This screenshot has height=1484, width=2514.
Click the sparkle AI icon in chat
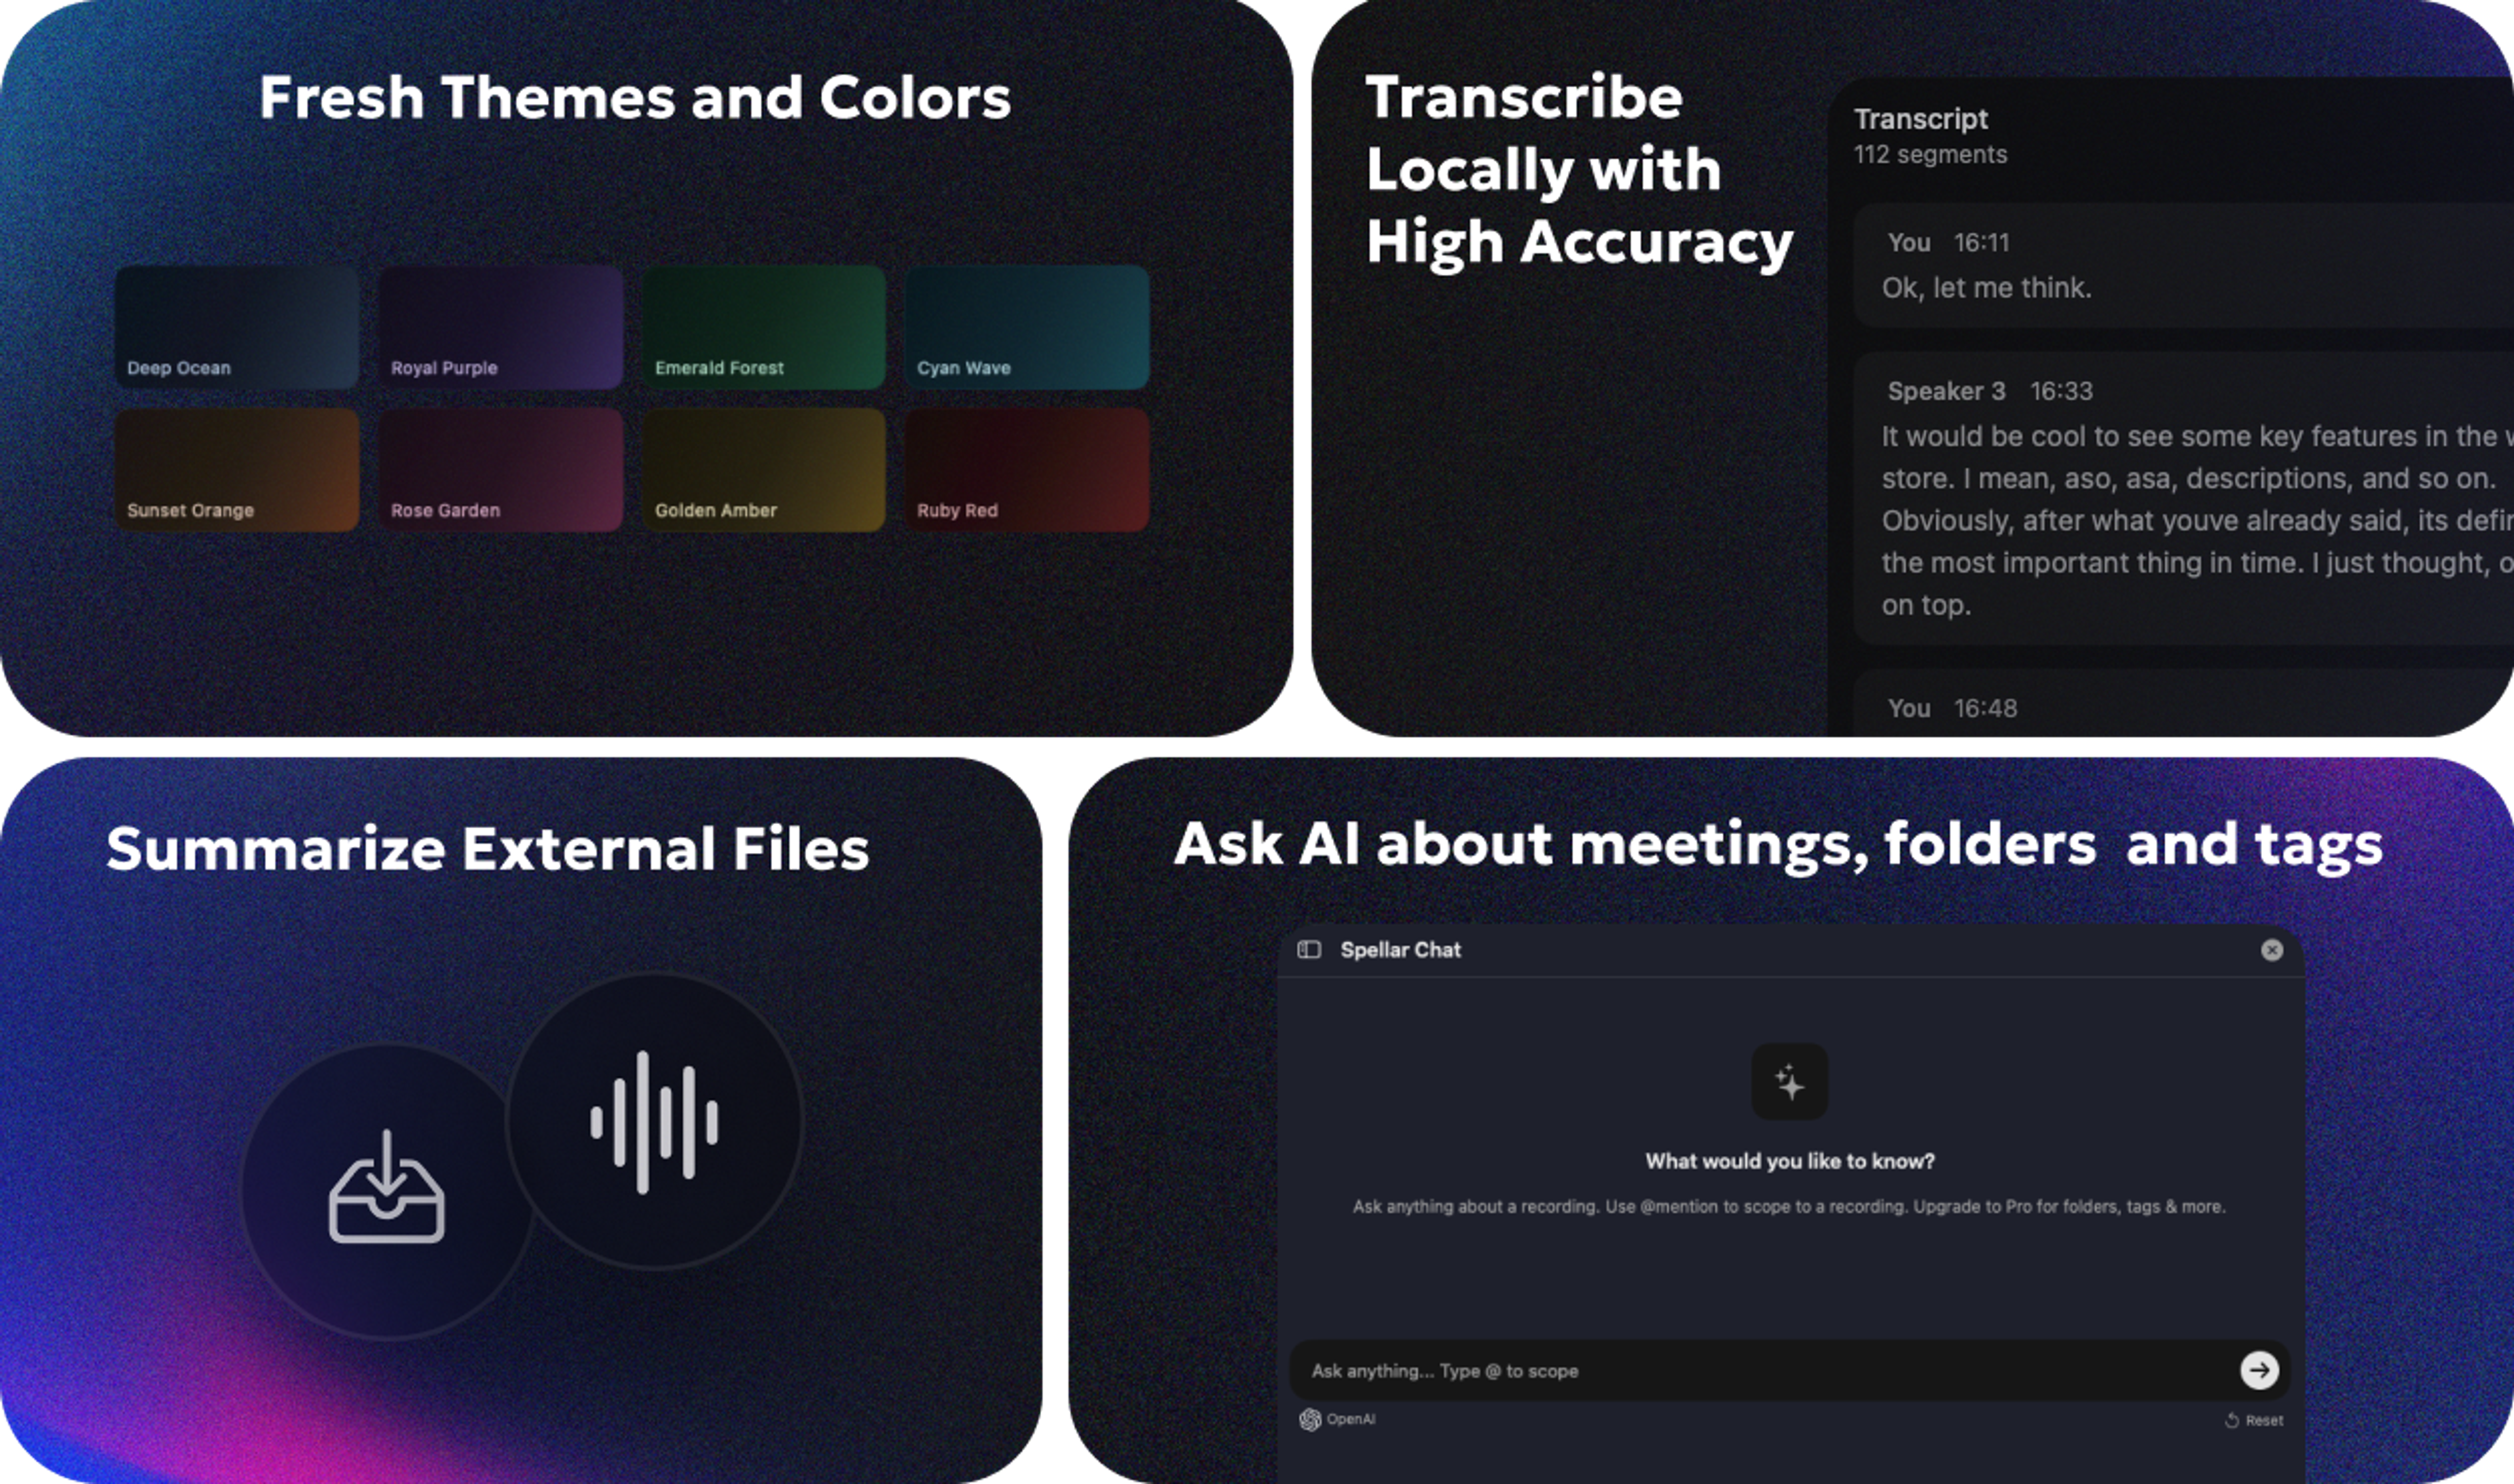point(1790,1082)
